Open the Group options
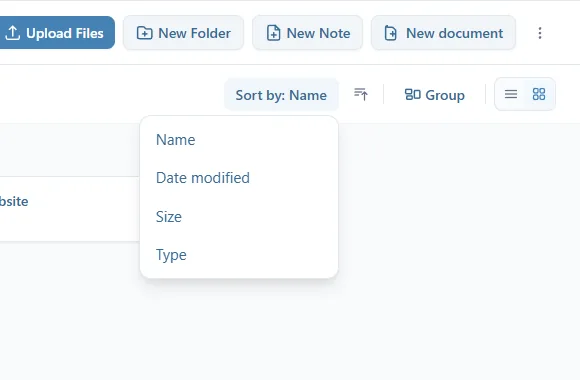The height and width of the screenshot is (380, 580). 435,95
